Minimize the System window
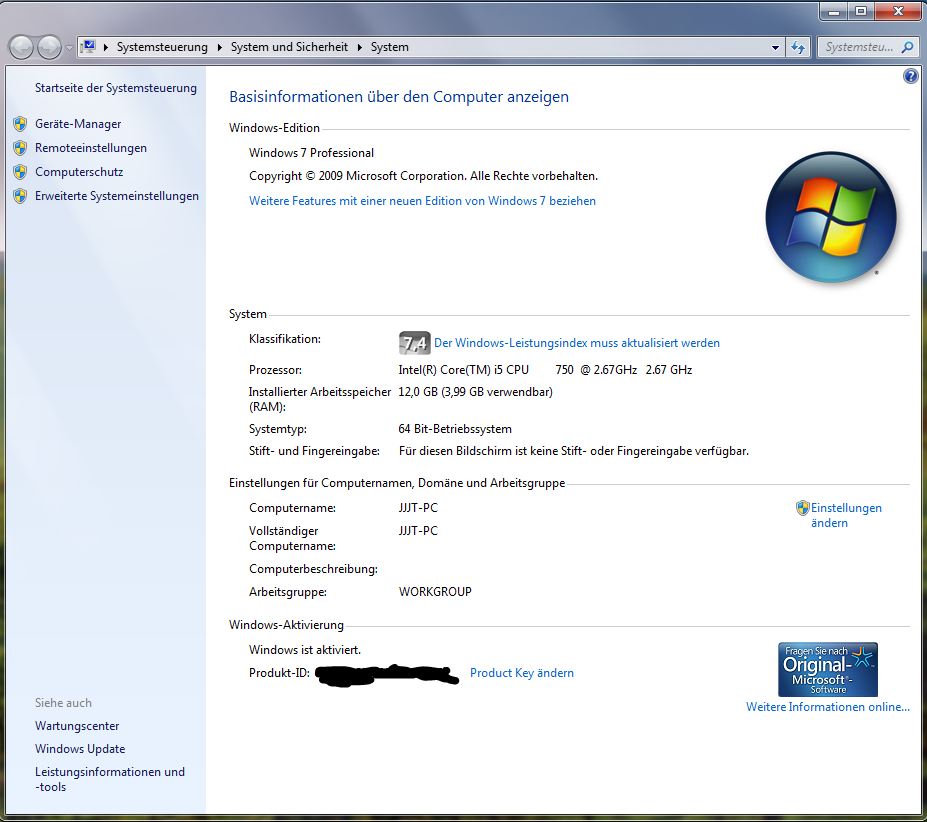The height and width of the screenshot is (822, 927). click(834, 11)
